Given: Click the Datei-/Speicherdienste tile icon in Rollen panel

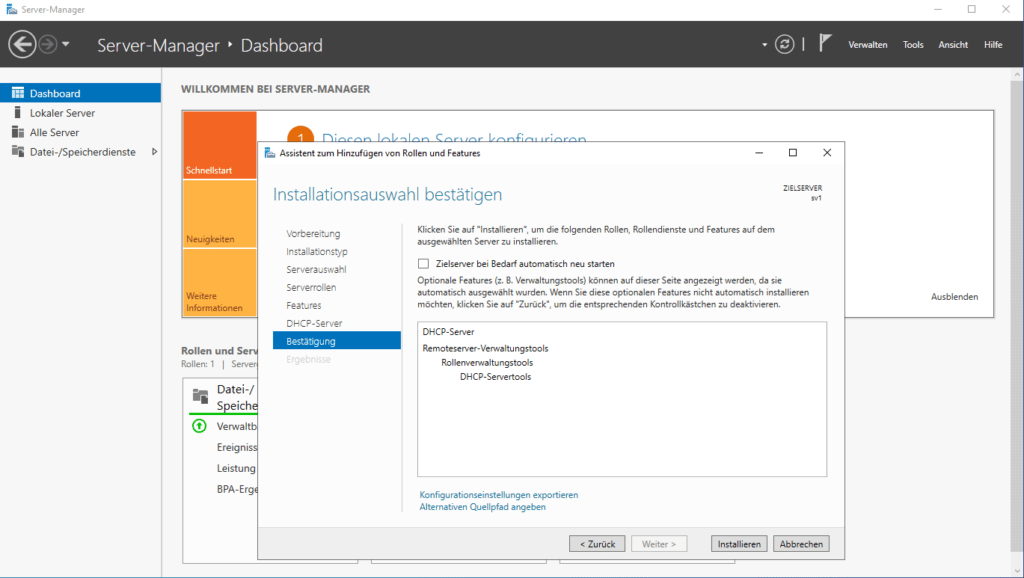Looking at the screenshot, I should [201, 397].
